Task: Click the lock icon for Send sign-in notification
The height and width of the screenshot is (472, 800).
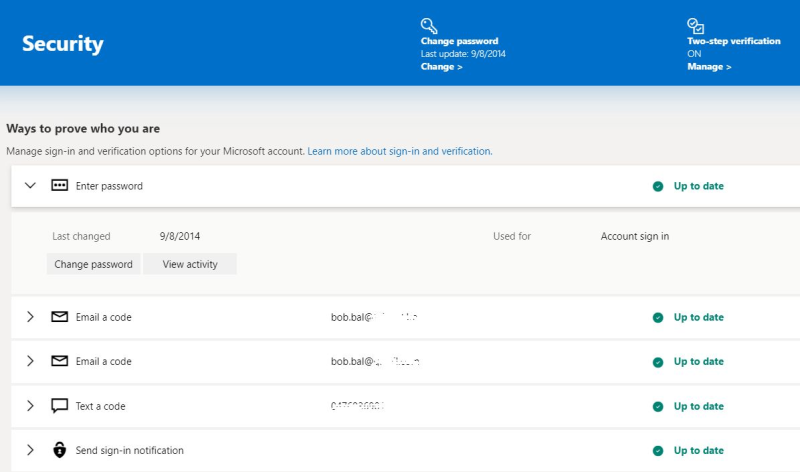Action: tap(60, 450)
